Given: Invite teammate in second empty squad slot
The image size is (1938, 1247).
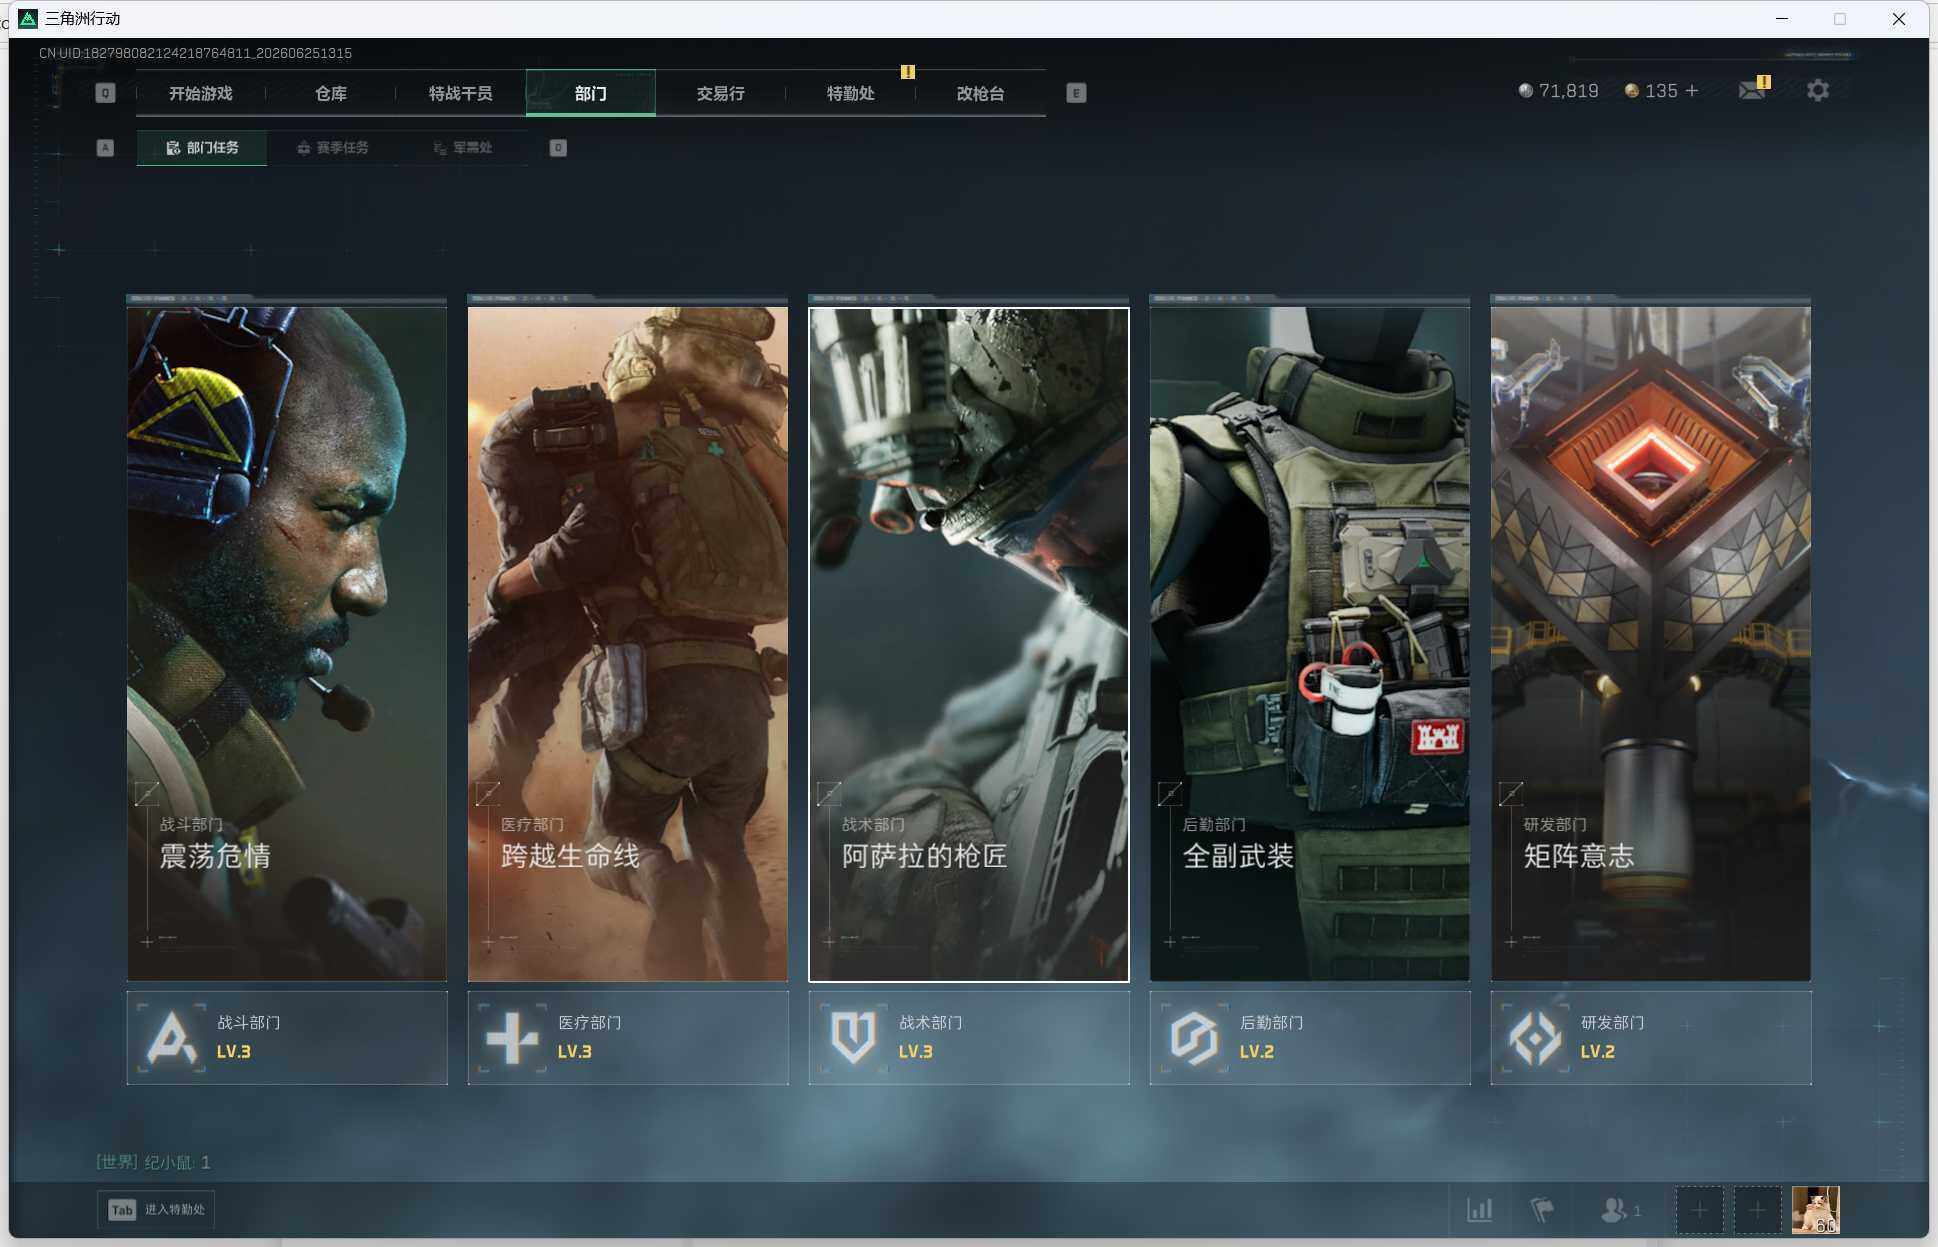Looking at the screenshot, I should click(1757, 1210).
